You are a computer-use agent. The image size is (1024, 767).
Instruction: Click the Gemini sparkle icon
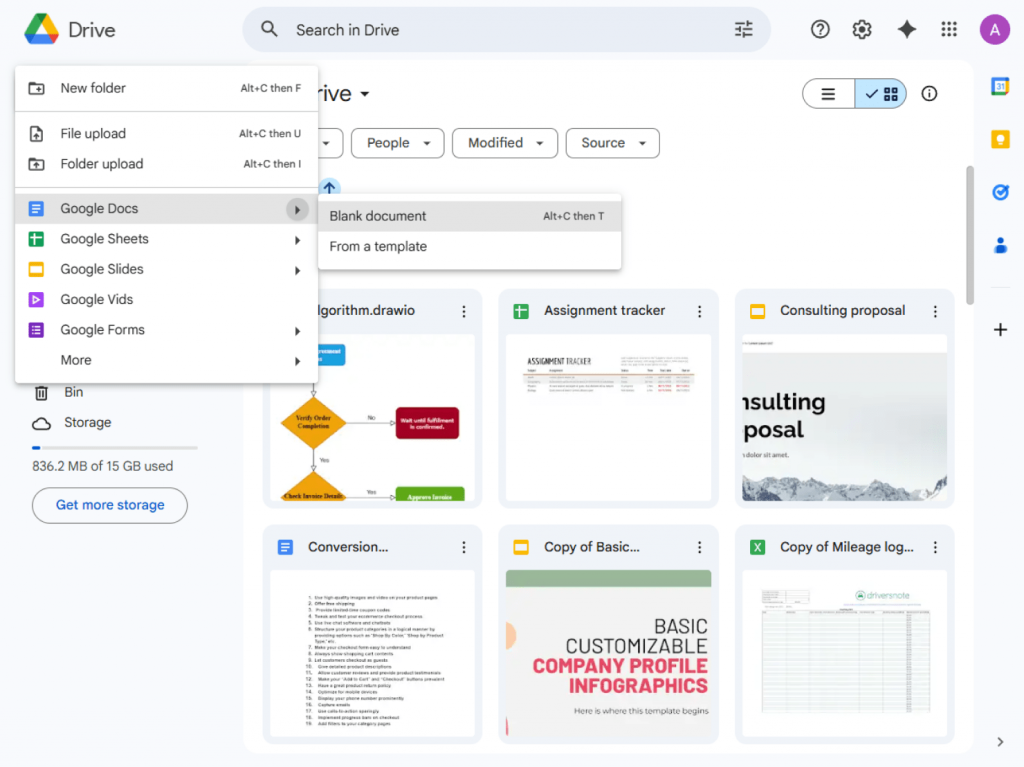tap(907, 30)
